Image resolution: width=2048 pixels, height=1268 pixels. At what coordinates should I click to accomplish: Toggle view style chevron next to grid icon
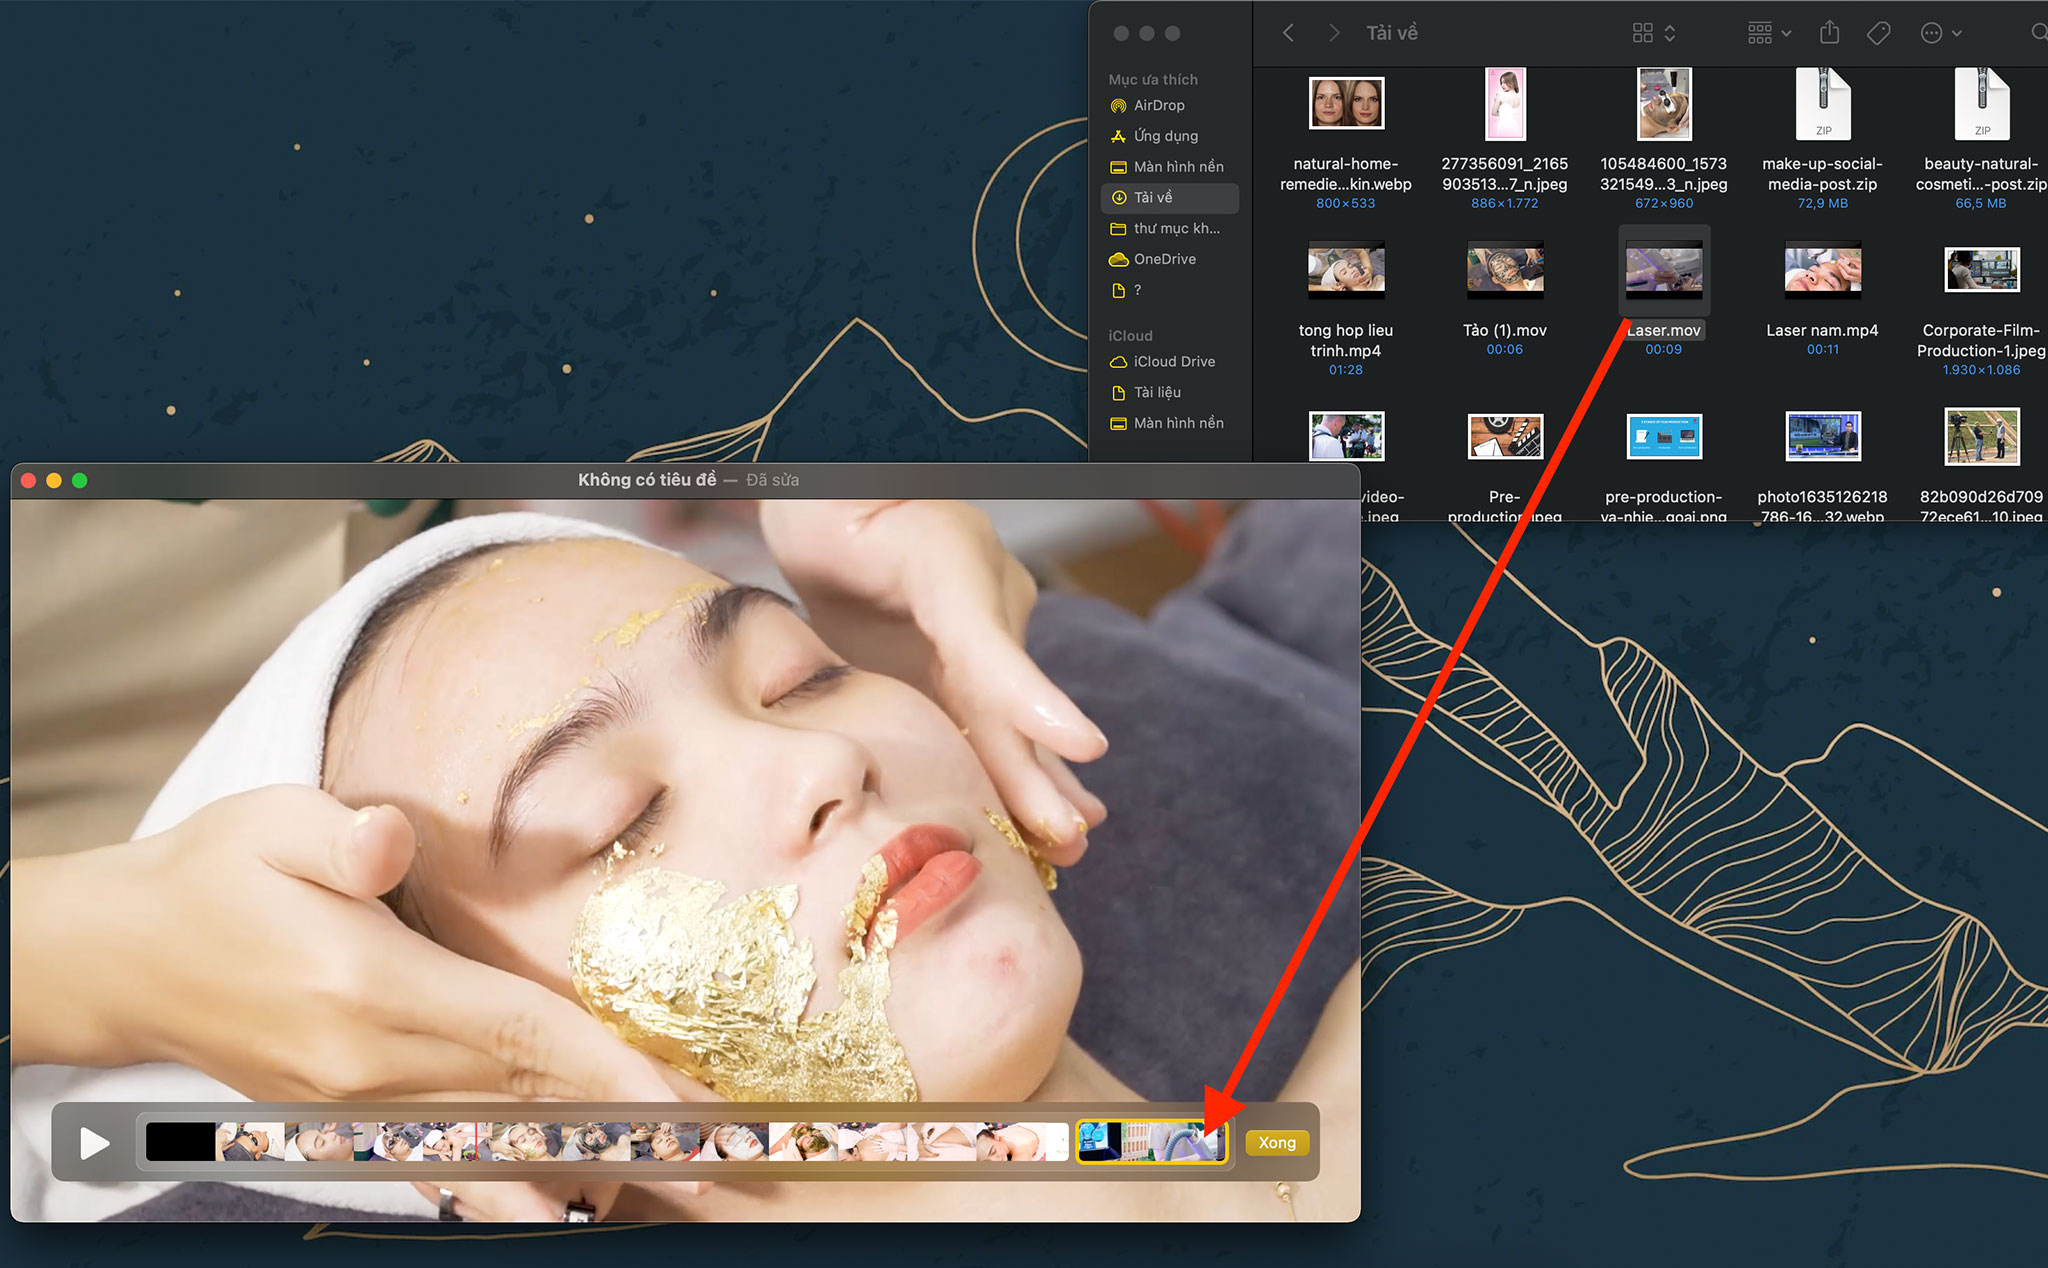[1670, 33]
